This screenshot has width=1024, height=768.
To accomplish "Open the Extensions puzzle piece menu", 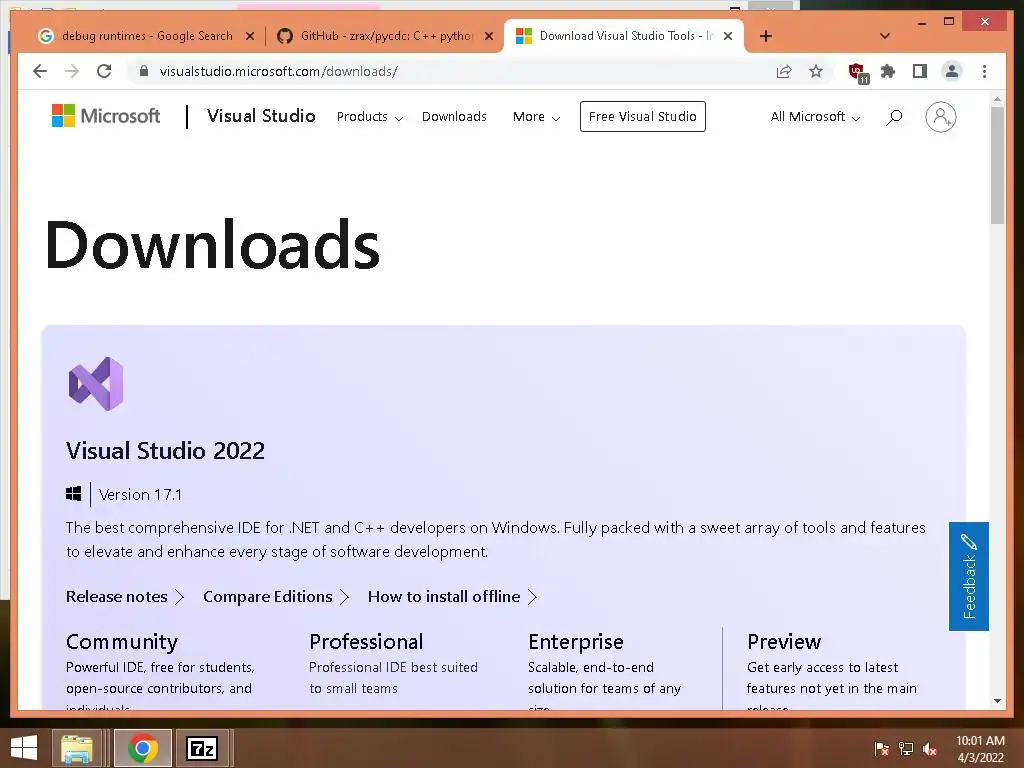I will click(888, 71).
